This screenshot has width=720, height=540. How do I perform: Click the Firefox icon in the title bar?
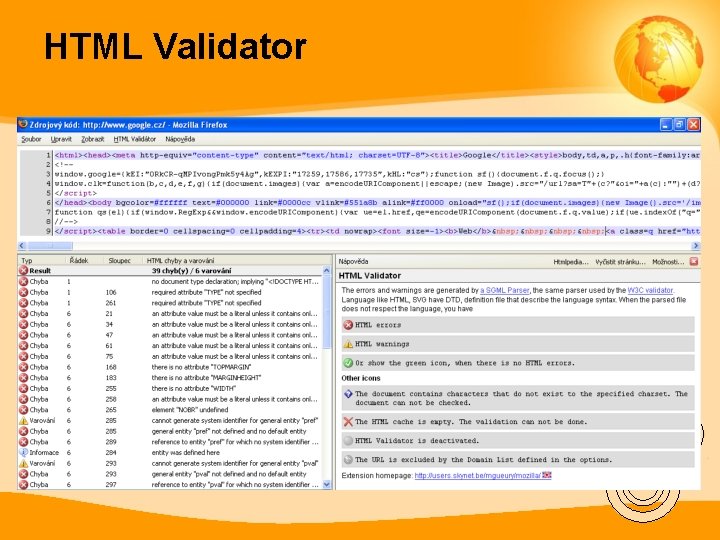click(23, 124)
